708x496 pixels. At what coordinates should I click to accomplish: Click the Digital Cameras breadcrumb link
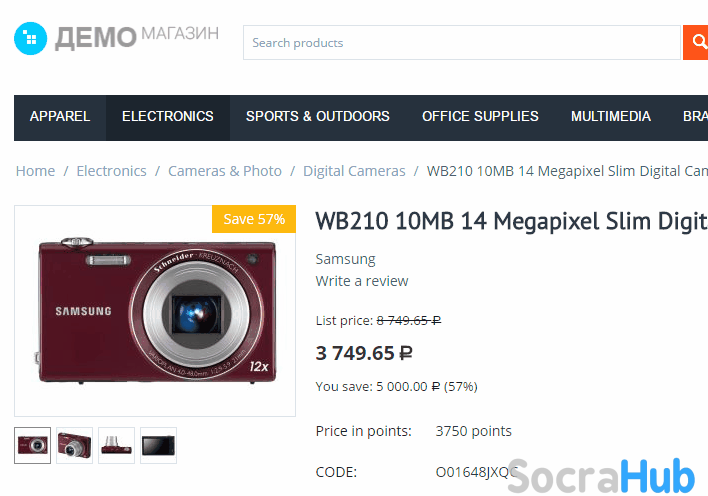[x=354, y=171]
